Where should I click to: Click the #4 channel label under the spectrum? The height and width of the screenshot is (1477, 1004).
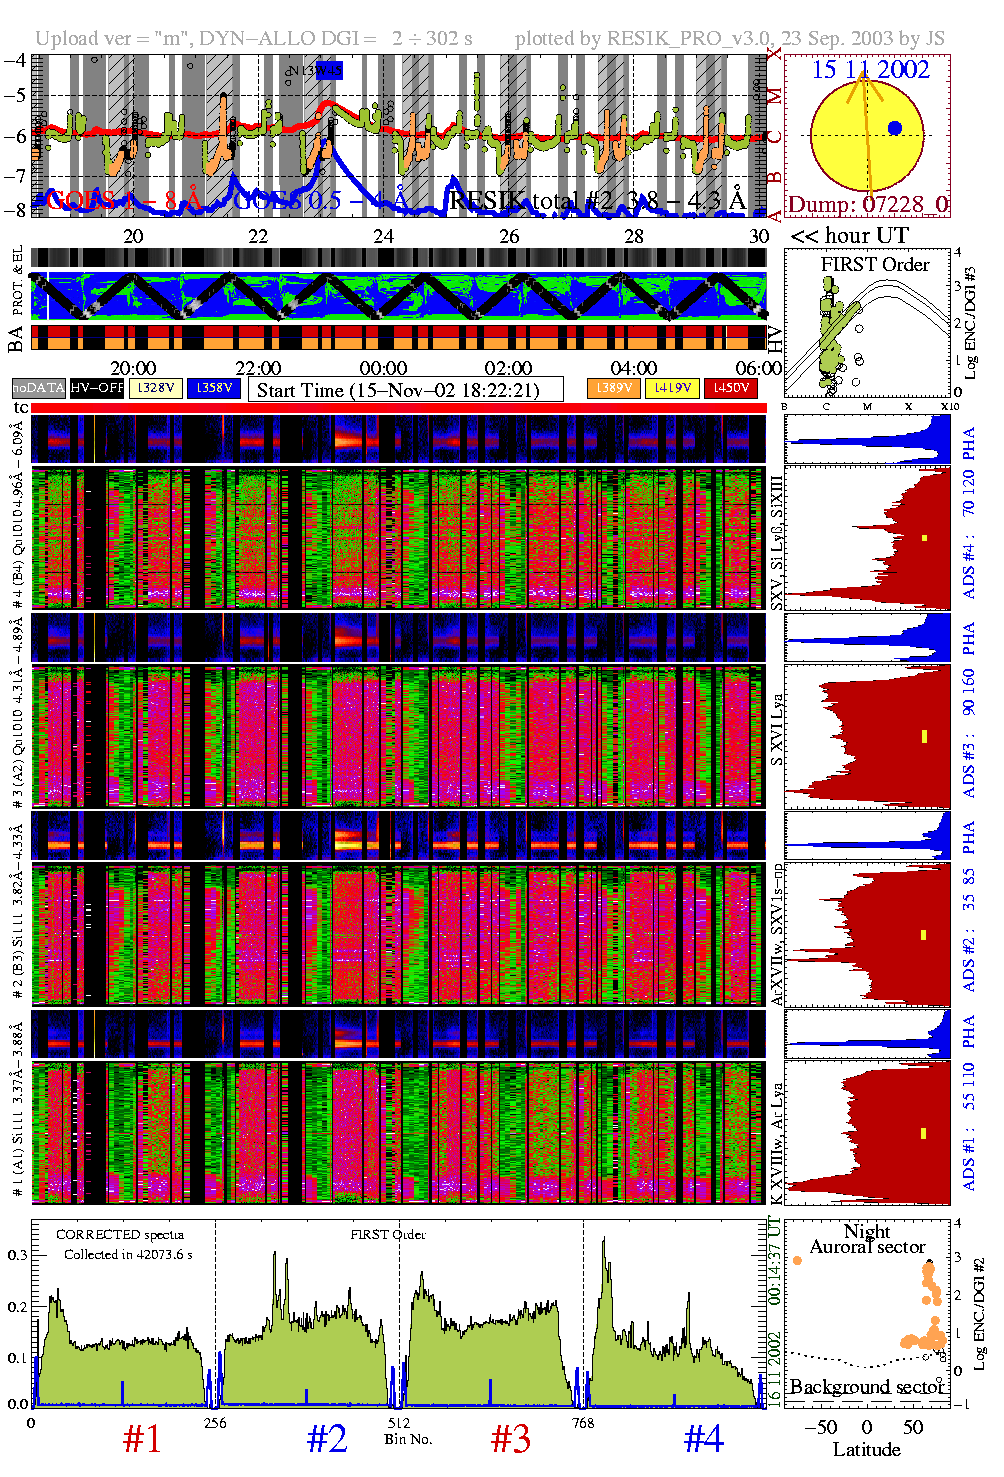[704, 1439]
